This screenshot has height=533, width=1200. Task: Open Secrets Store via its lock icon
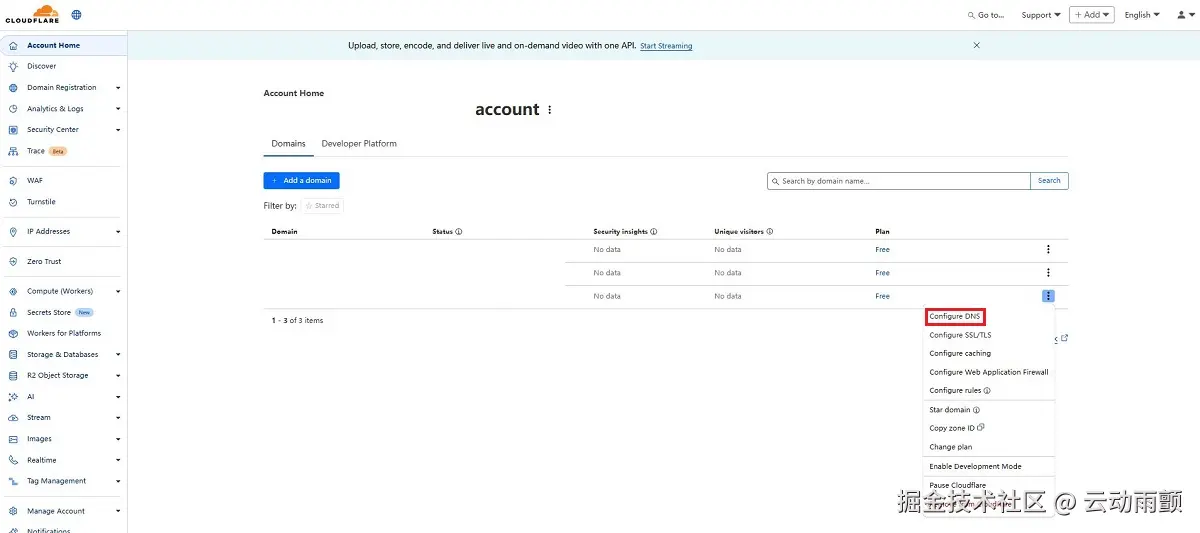(x=13, y=312)
